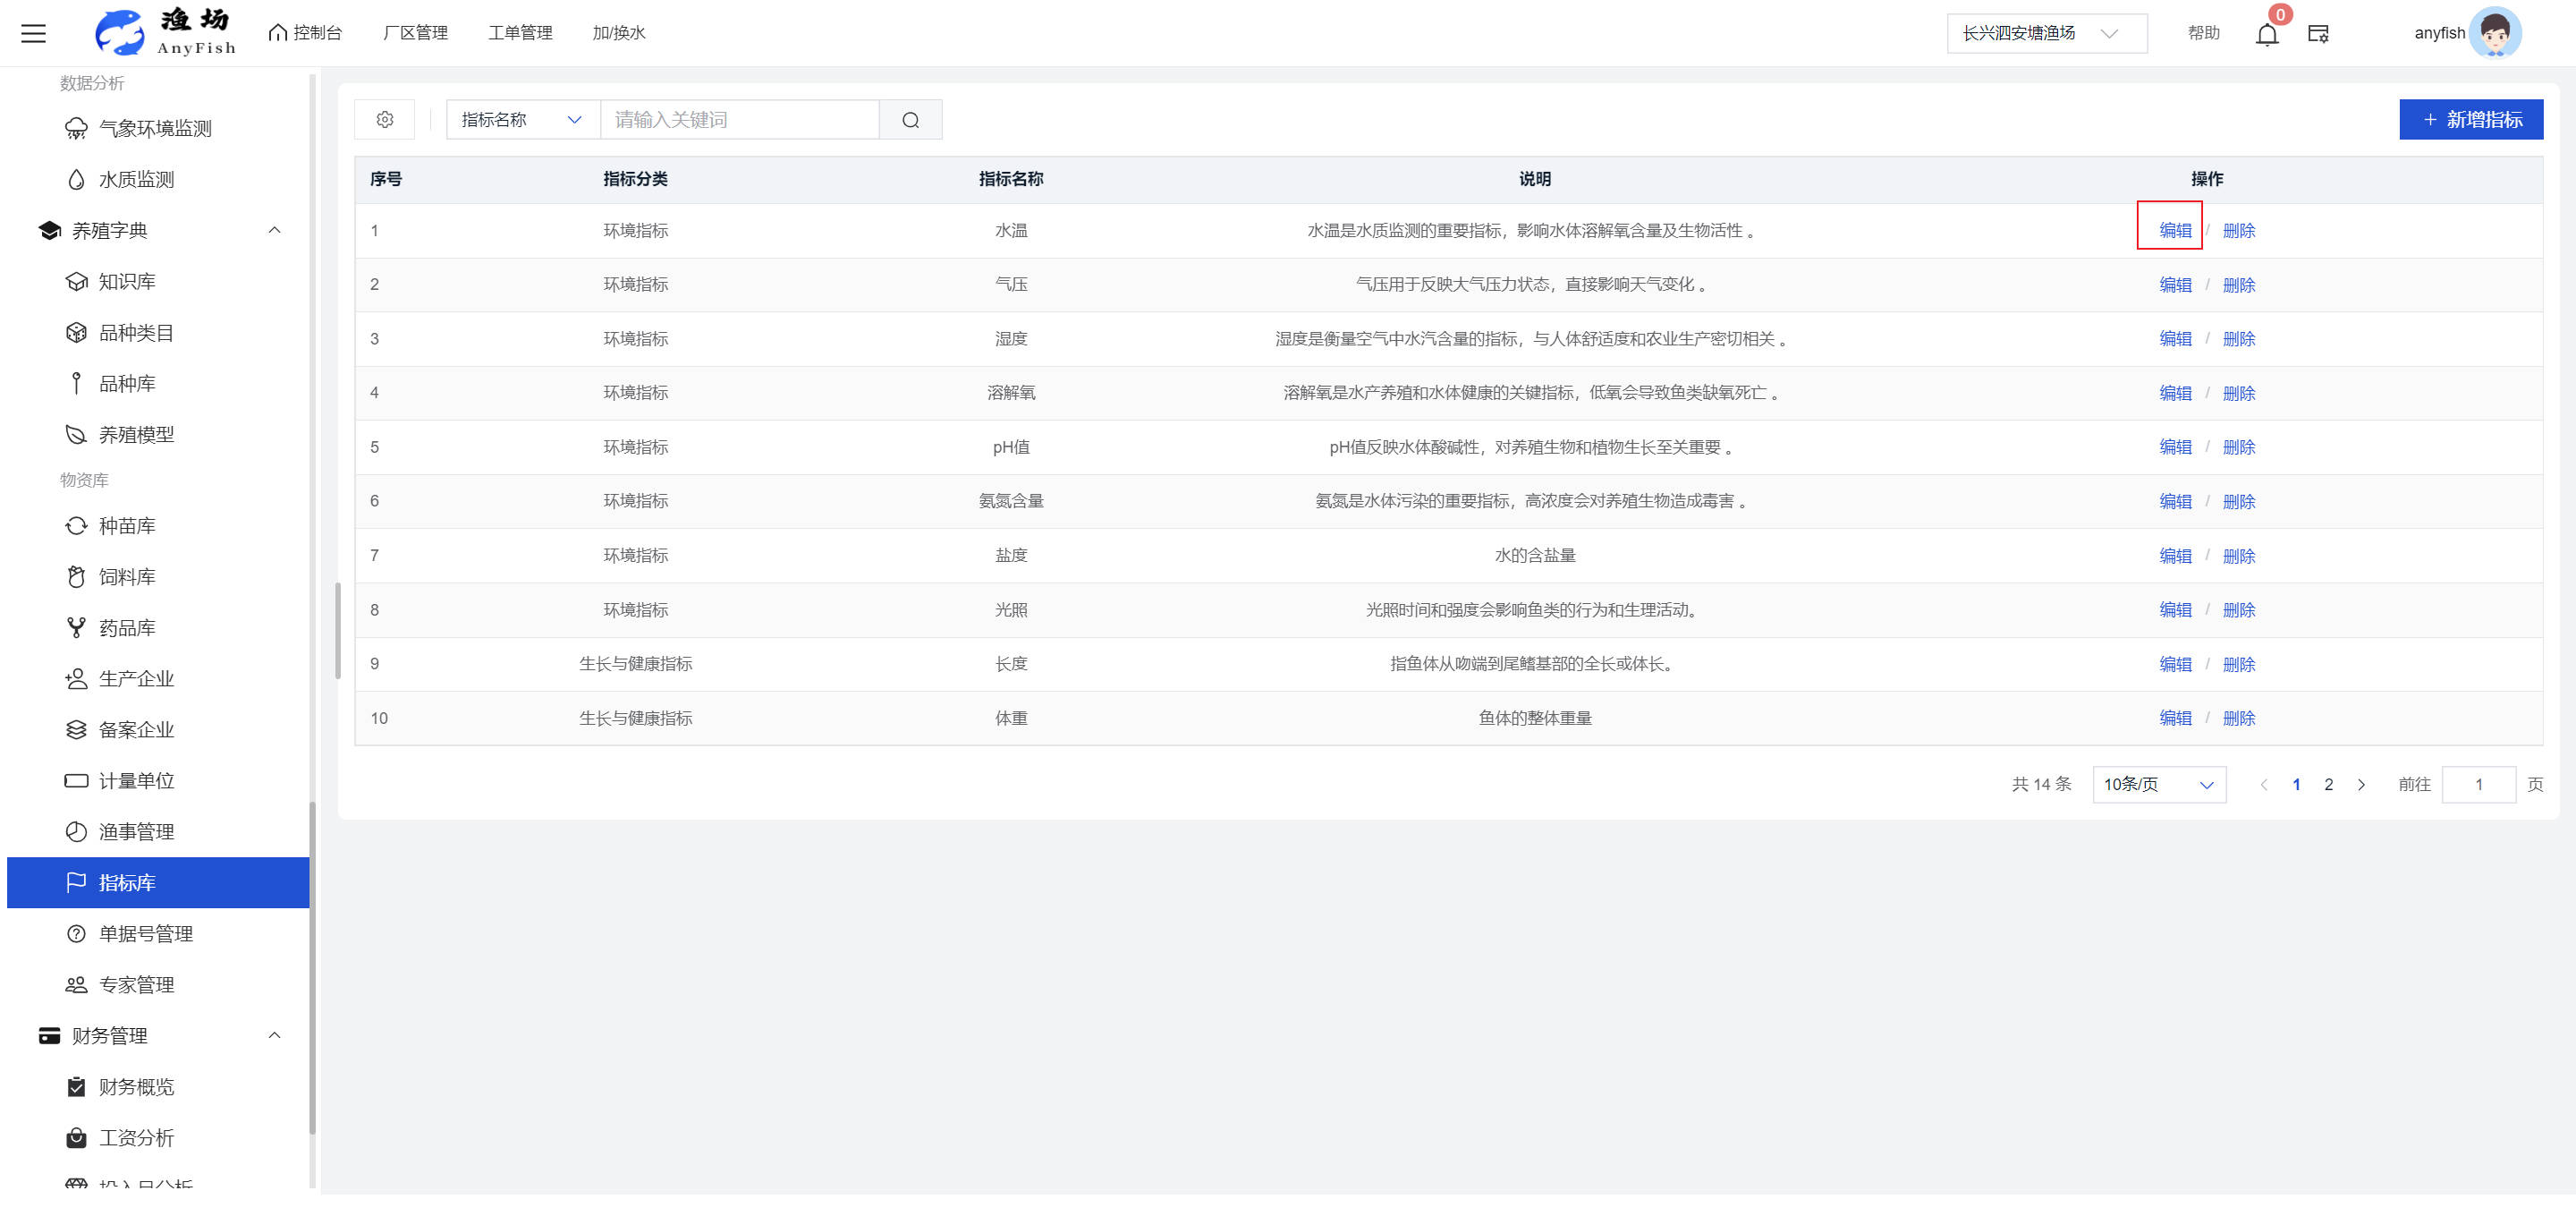This screenshot has height=1208, width=2576.
Task: Click the hamburger menu icon
Action: [33, 33]
